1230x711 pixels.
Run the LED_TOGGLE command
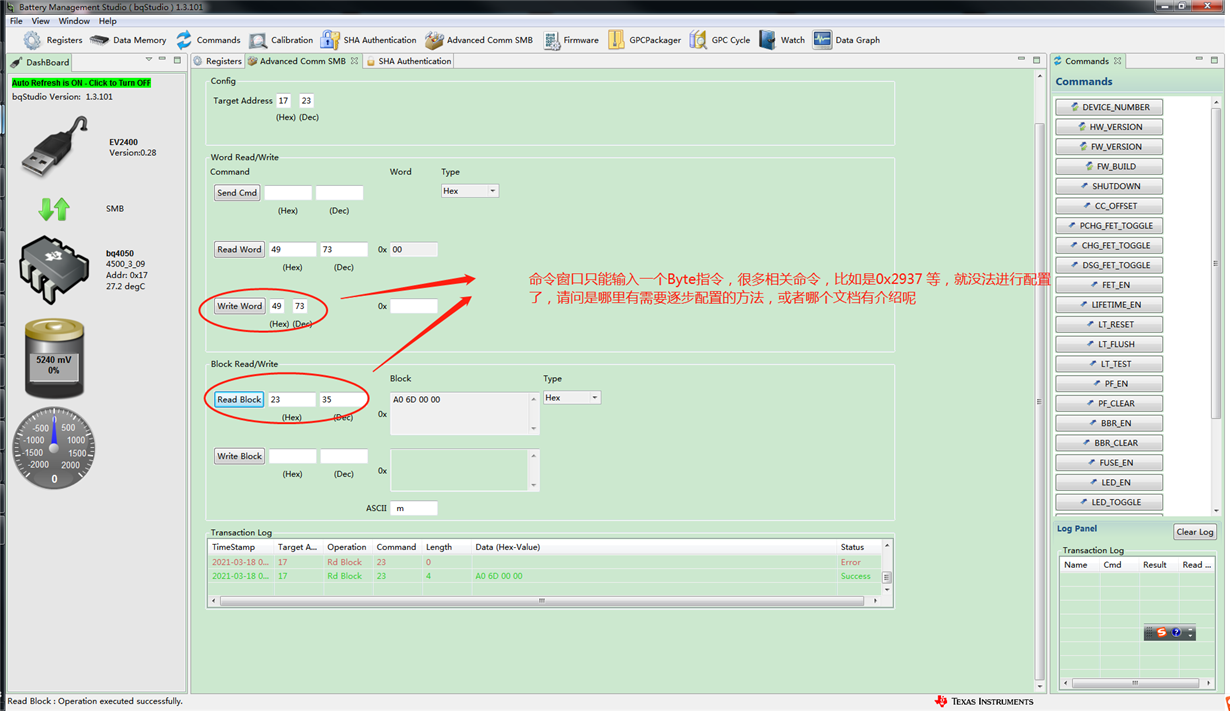[x=1109, y=502]
